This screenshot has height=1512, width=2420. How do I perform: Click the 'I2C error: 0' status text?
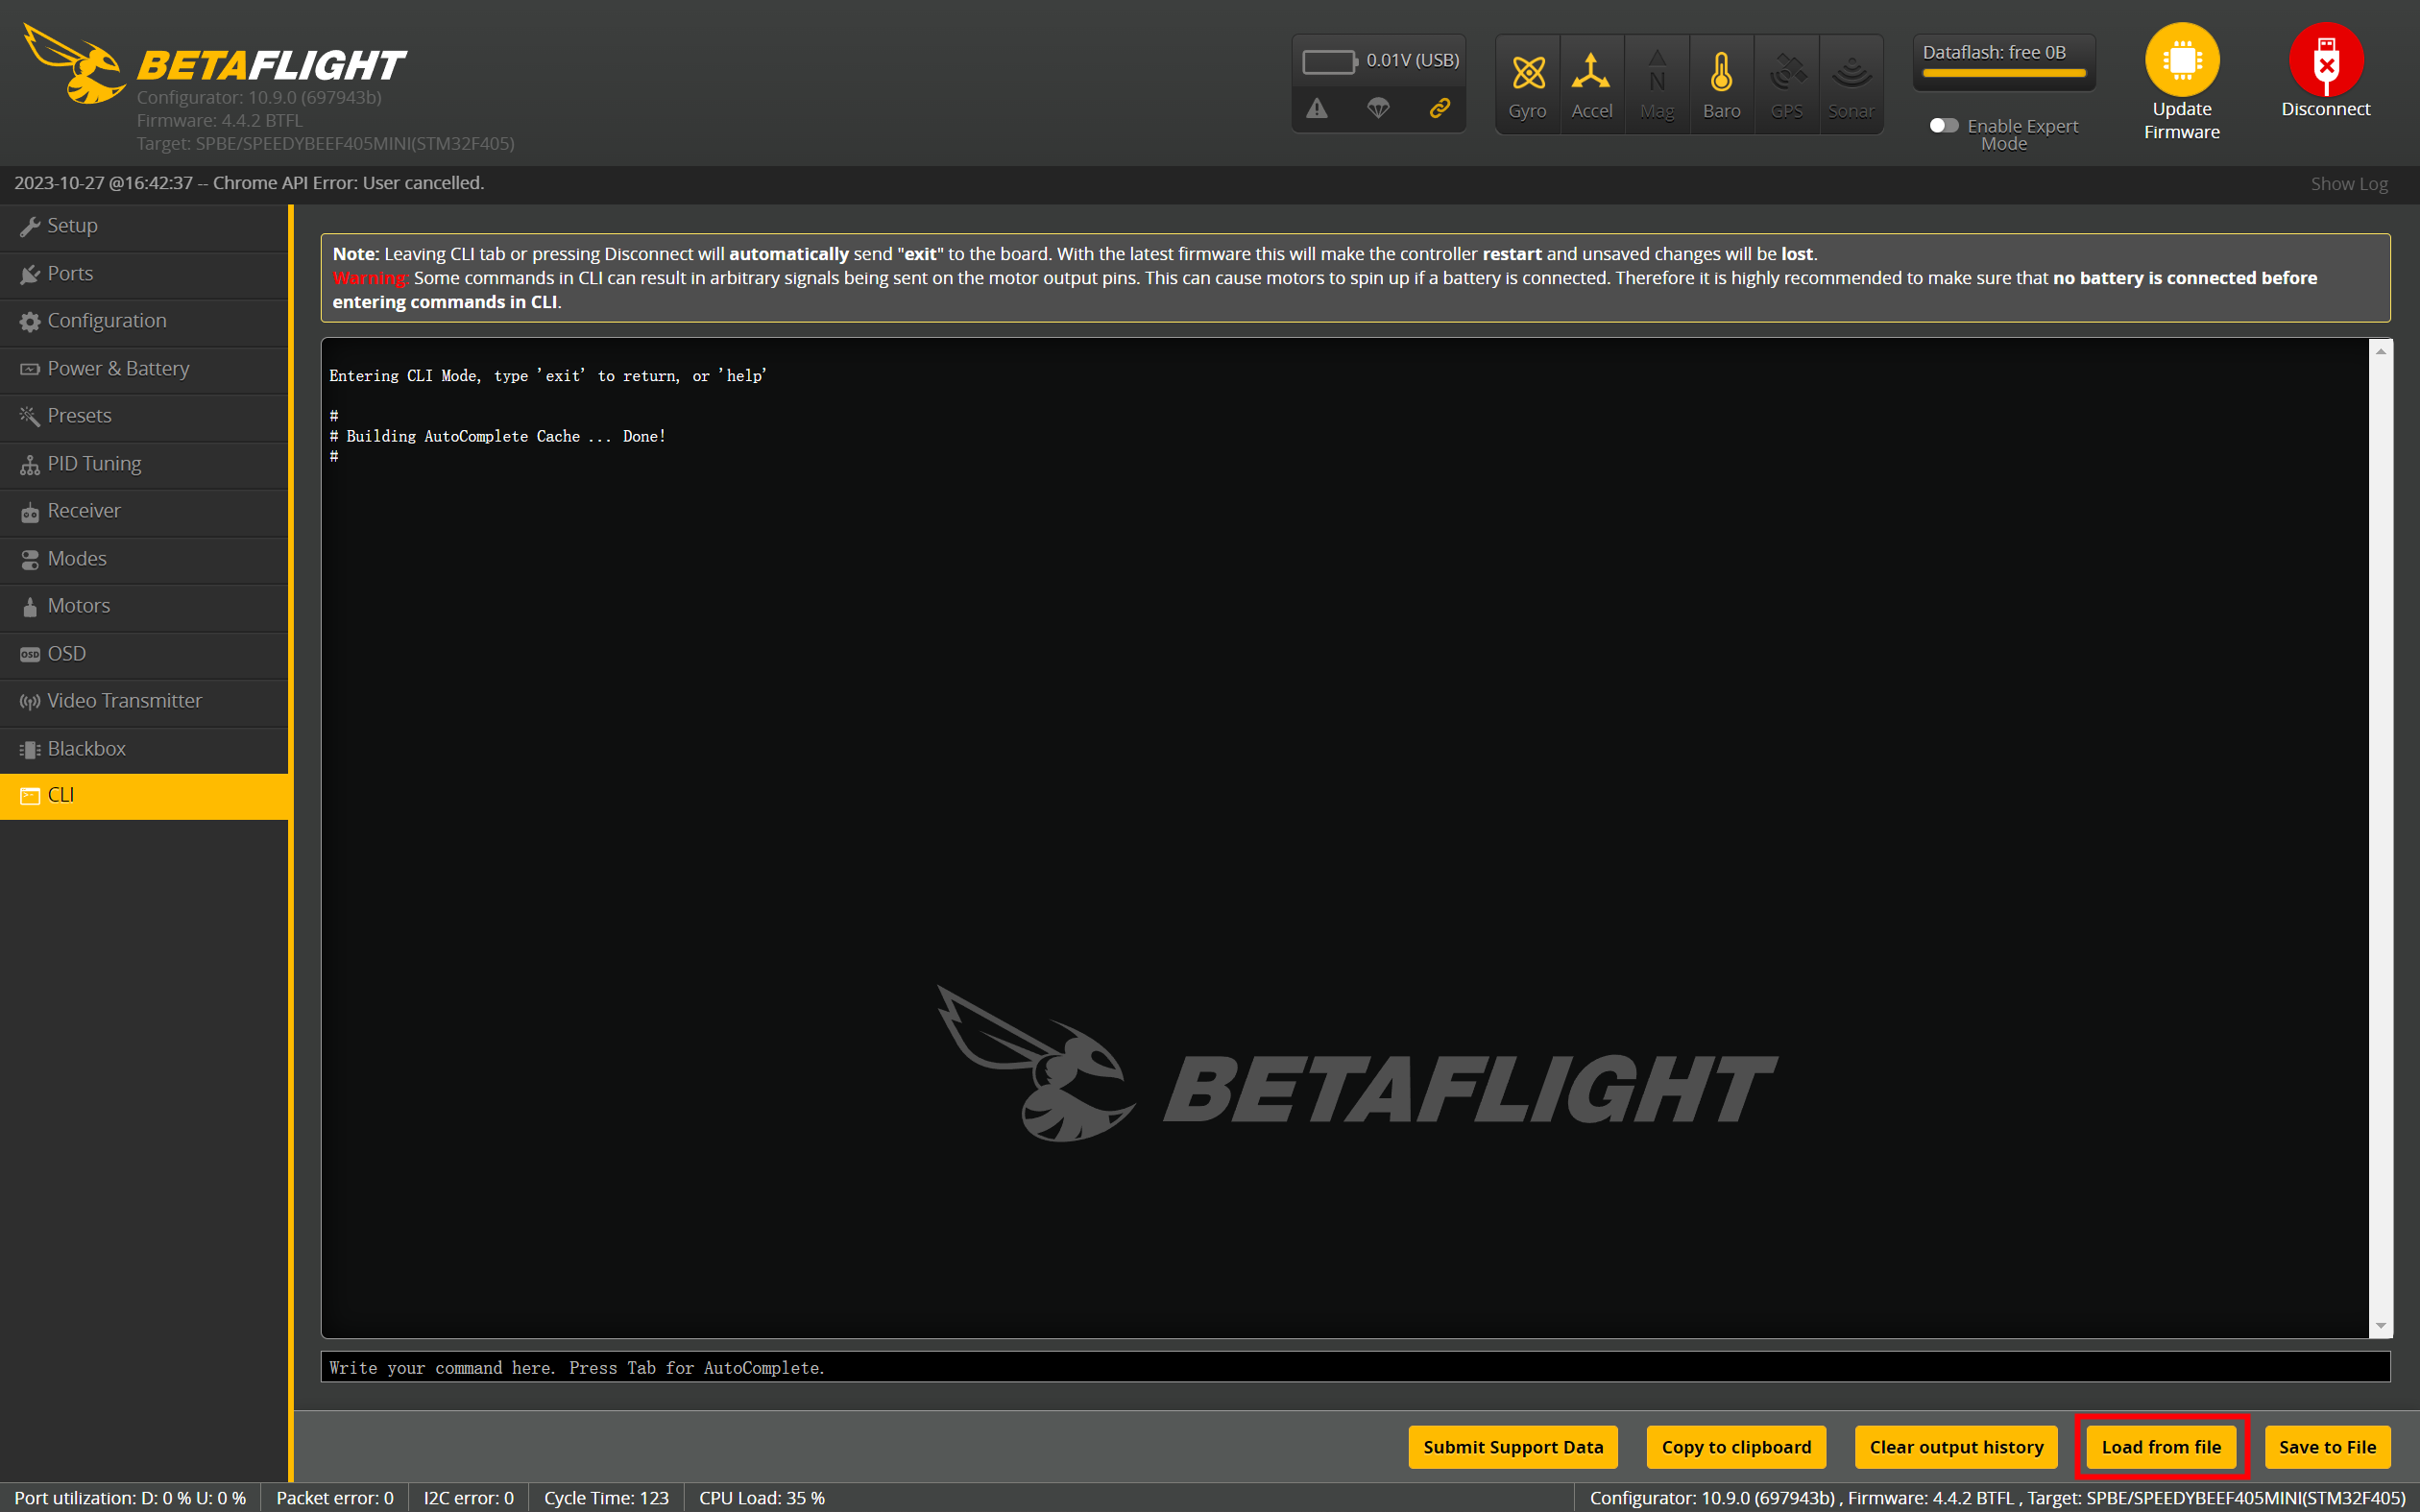pos(469,1498)
